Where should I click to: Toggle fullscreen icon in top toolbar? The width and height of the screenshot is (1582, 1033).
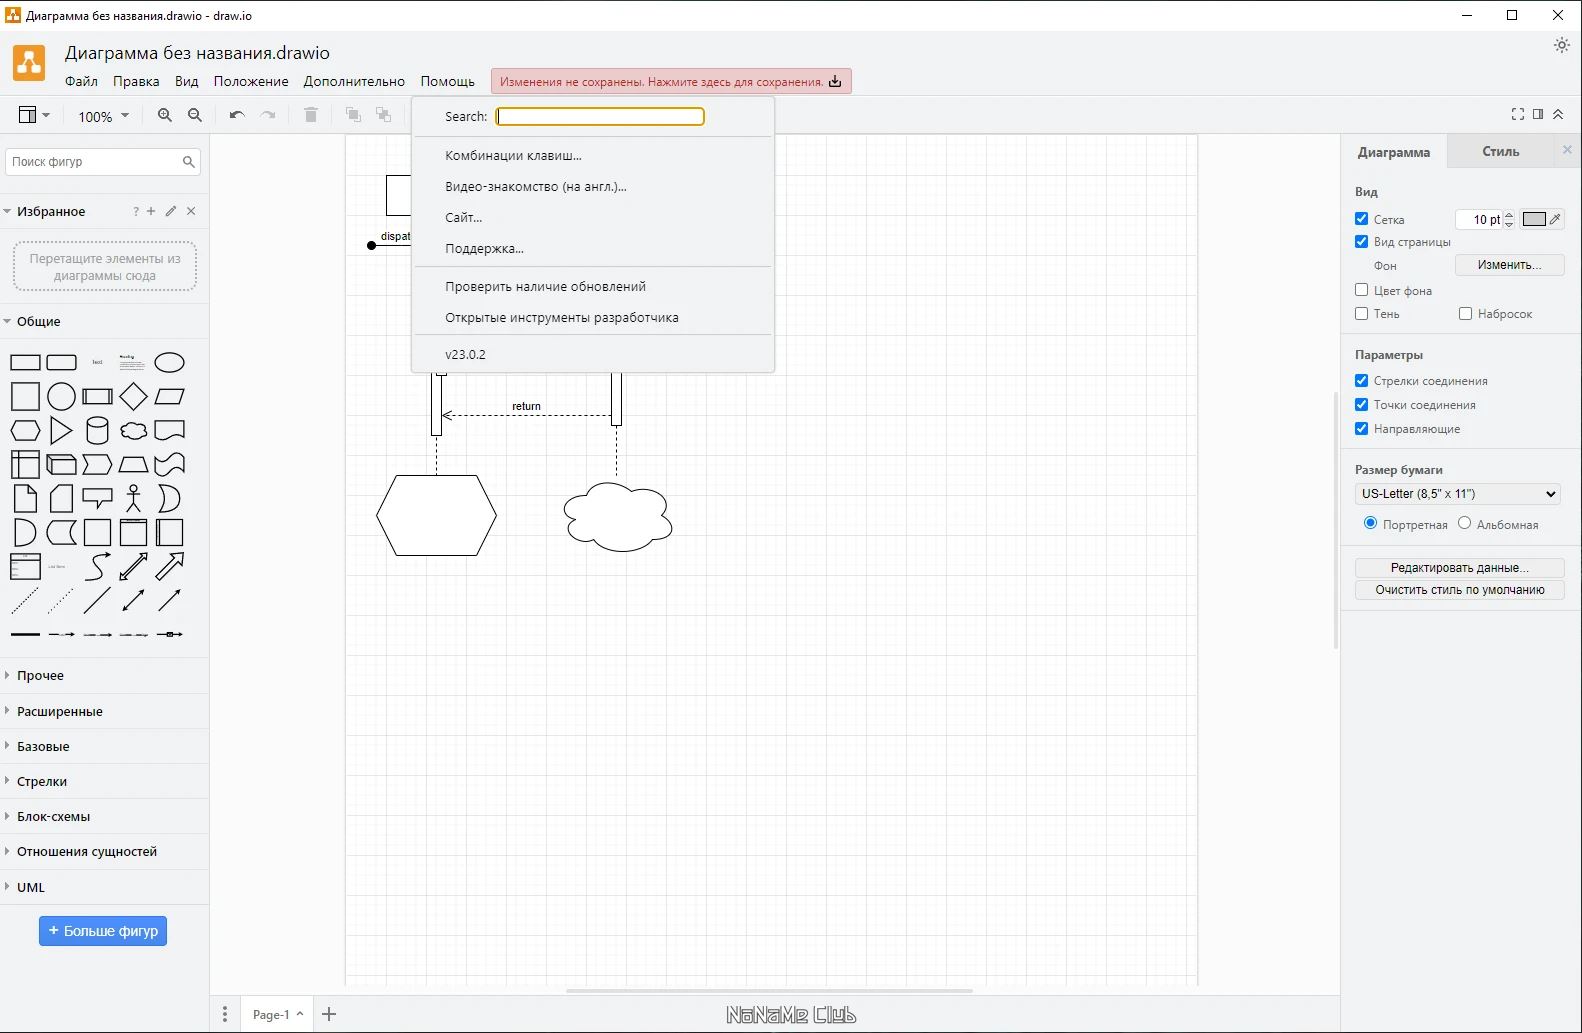point(1517,115)
